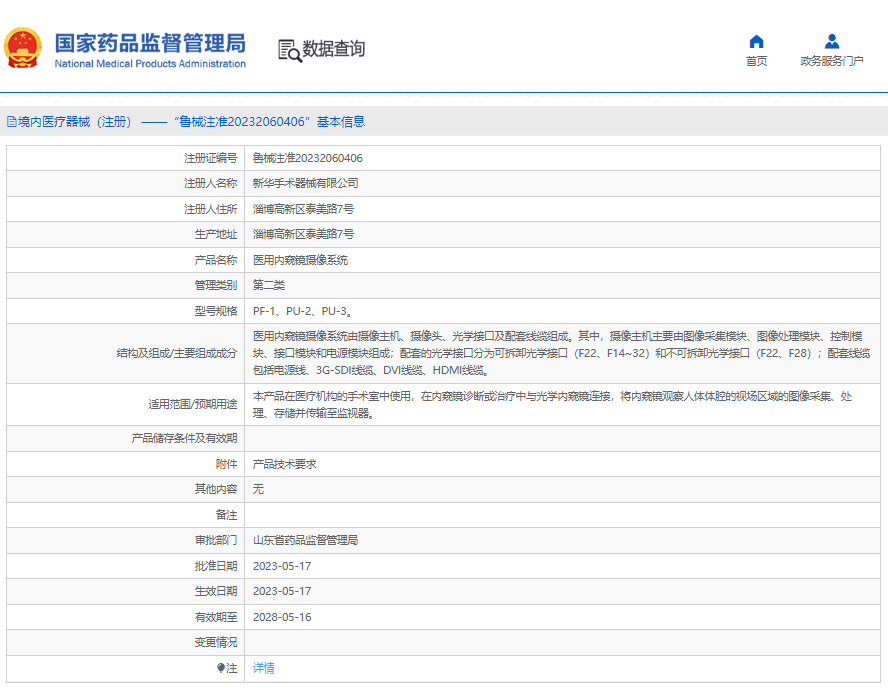Click the 附件 label cell
This screenshot has width=888, height=688.
click(126, 464)
